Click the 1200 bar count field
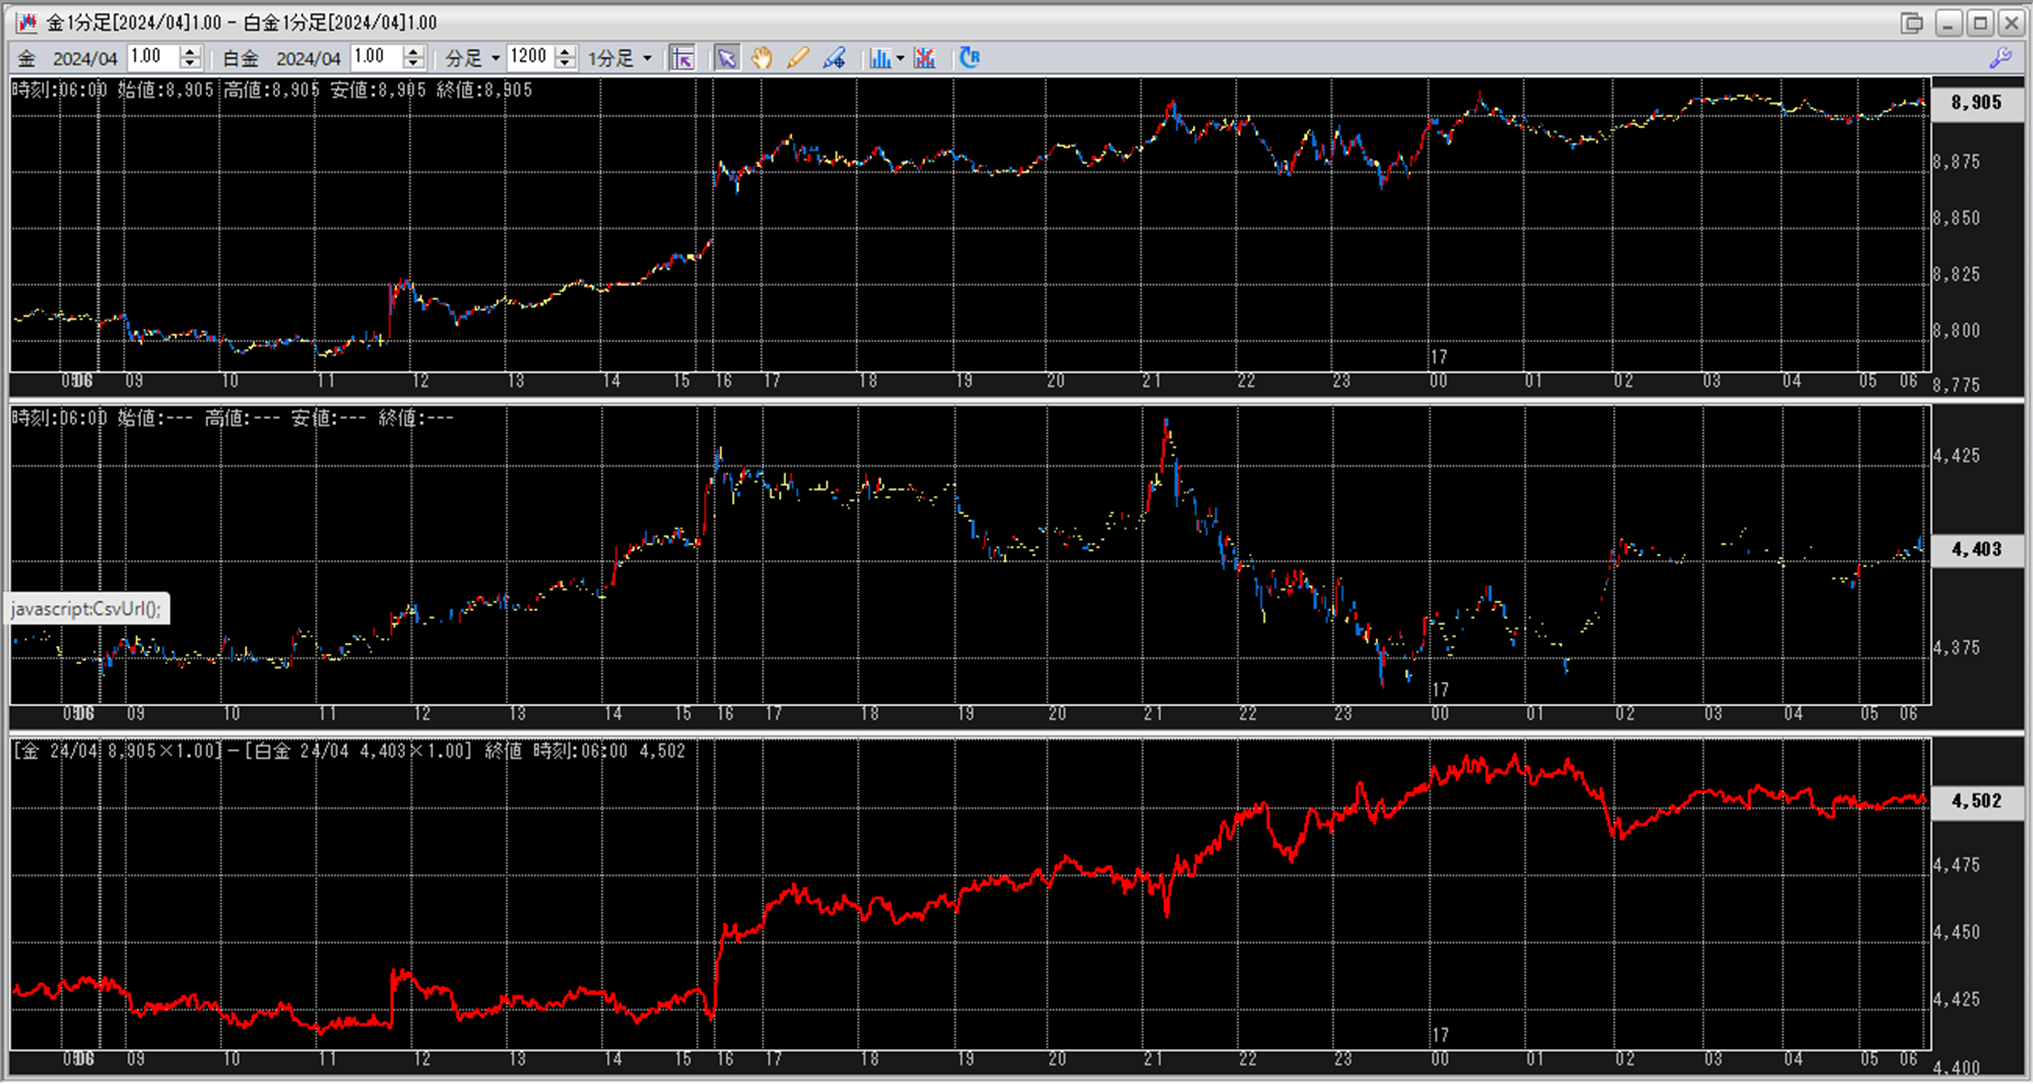Viewport: 2033px width, 1084px height. (529, 57)
